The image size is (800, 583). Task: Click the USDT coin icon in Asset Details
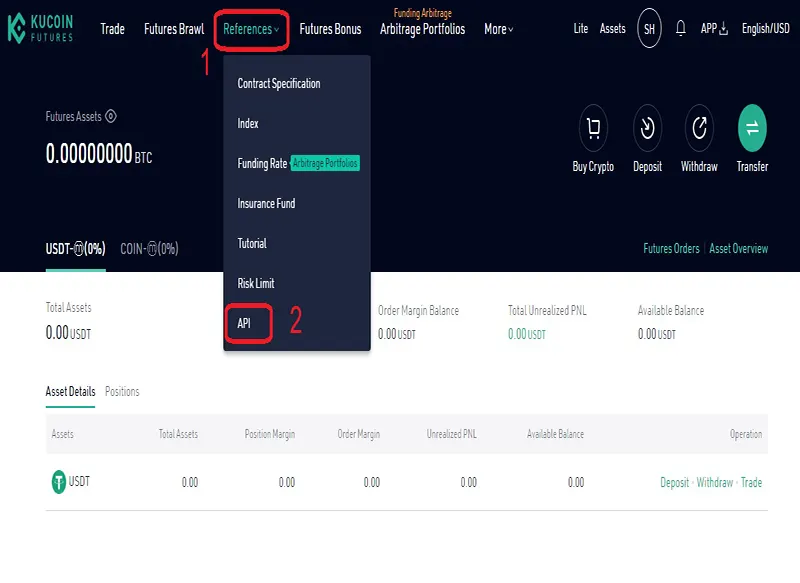pyautogui.click(x=60, y=481)
